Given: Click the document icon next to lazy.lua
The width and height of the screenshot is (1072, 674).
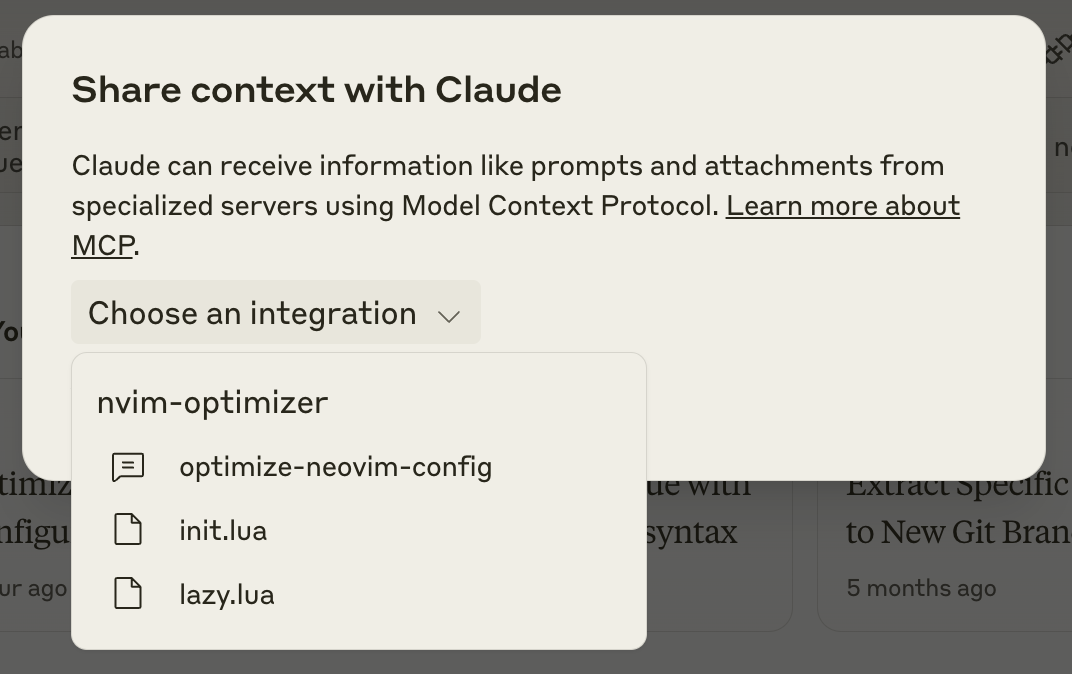Looking at the screenshot, I should [128, 593].
